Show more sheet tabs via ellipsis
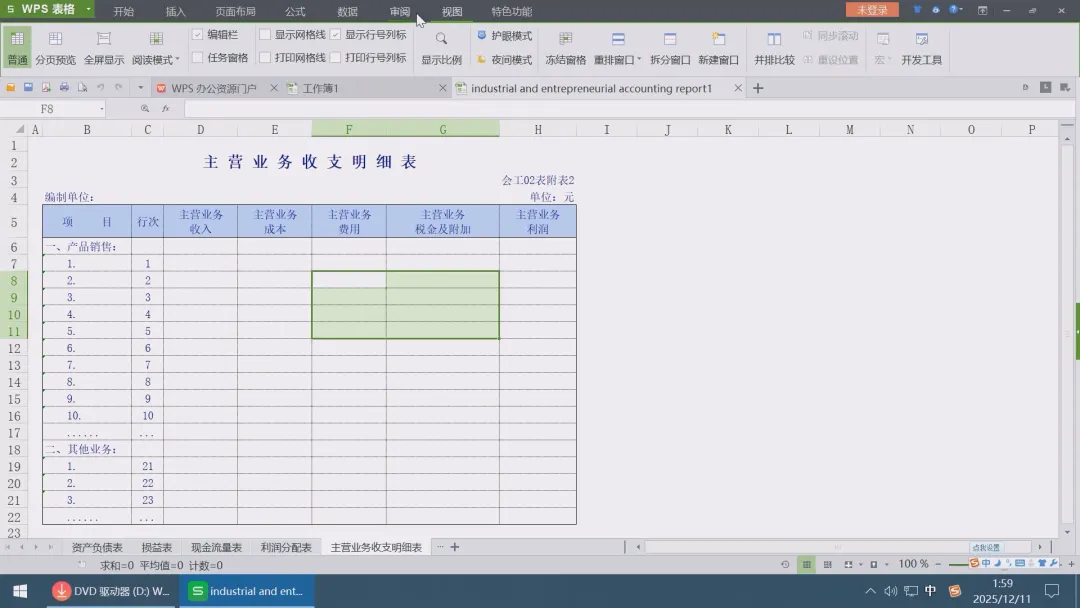Image resolution: width=1080 pixels, height=608 pixels. point(439,547)
